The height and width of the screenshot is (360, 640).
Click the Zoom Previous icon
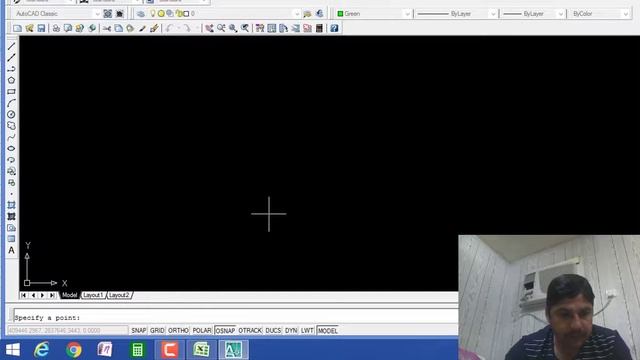pyautogui.click(x=245, y=28)
